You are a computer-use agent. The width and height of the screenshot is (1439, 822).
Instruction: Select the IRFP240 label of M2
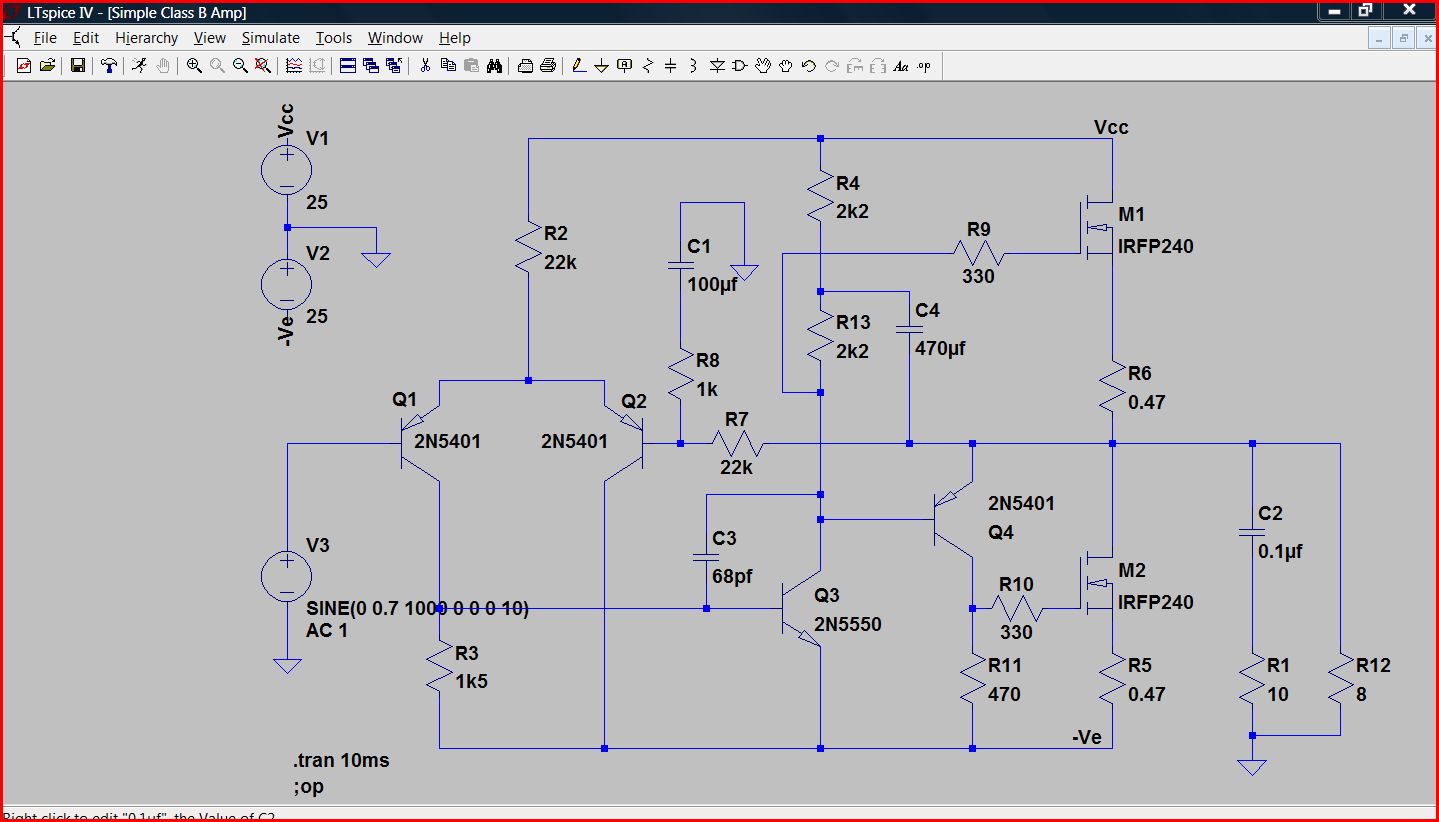pyautogui.click(x=1156, y=602)
